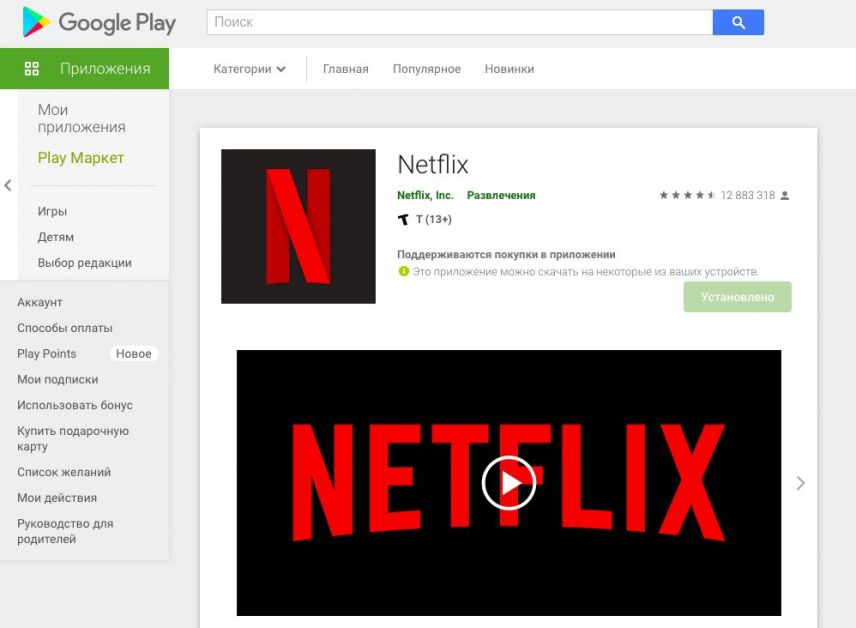Focus the Поиск search field

460,22
